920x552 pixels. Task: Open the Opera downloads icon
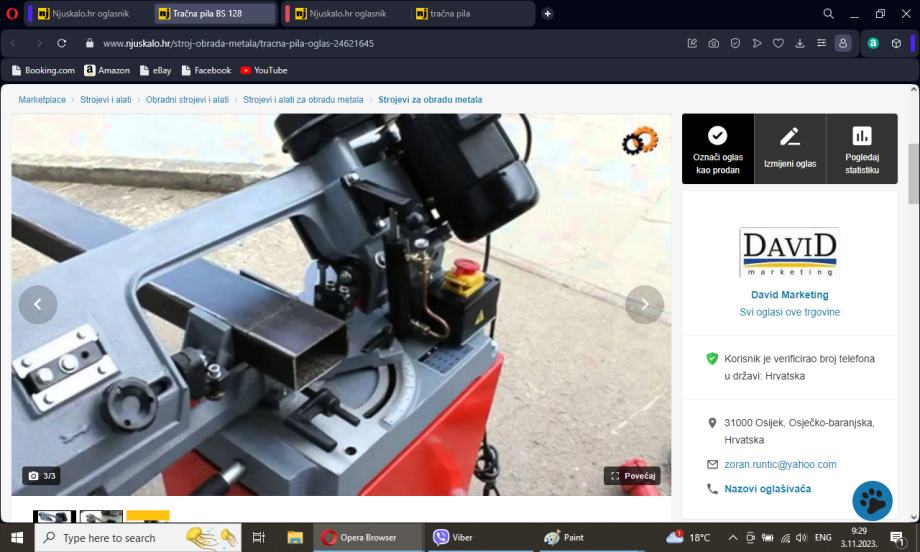[800, 44]
